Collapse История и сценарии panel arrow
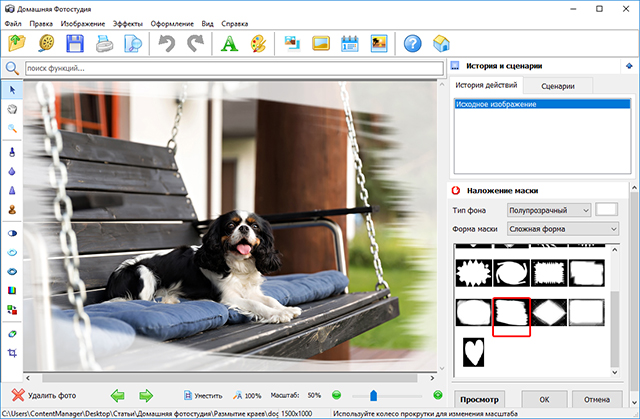 pyautogui.click(x=629, y=66)
